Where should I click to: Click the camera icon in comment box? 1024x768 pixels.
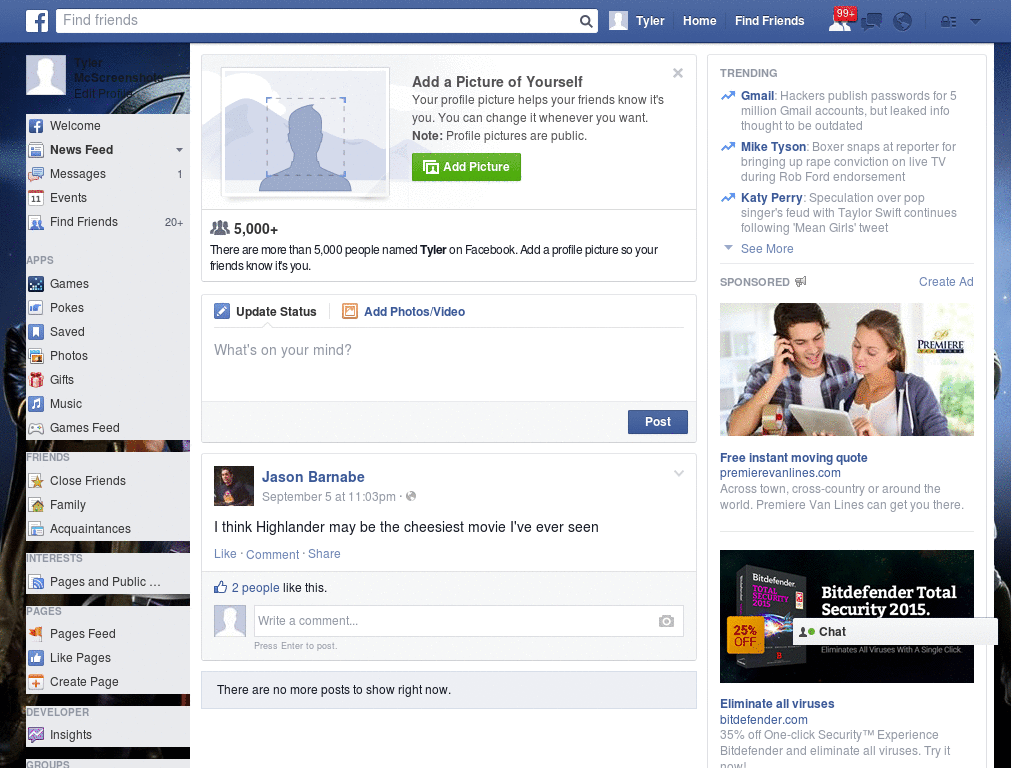[666, 621]
